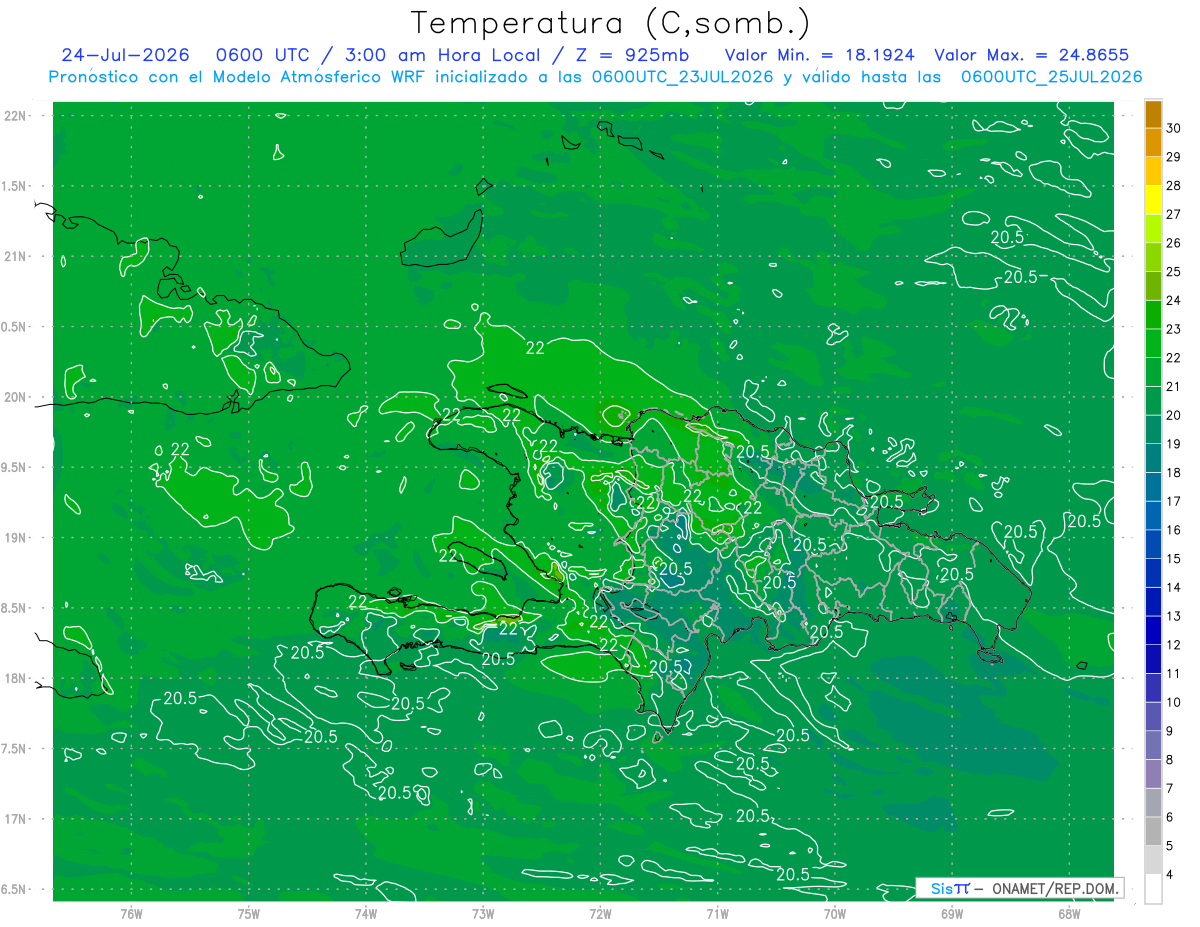Click the '76W' longitude label

click(x=131, y=913)
